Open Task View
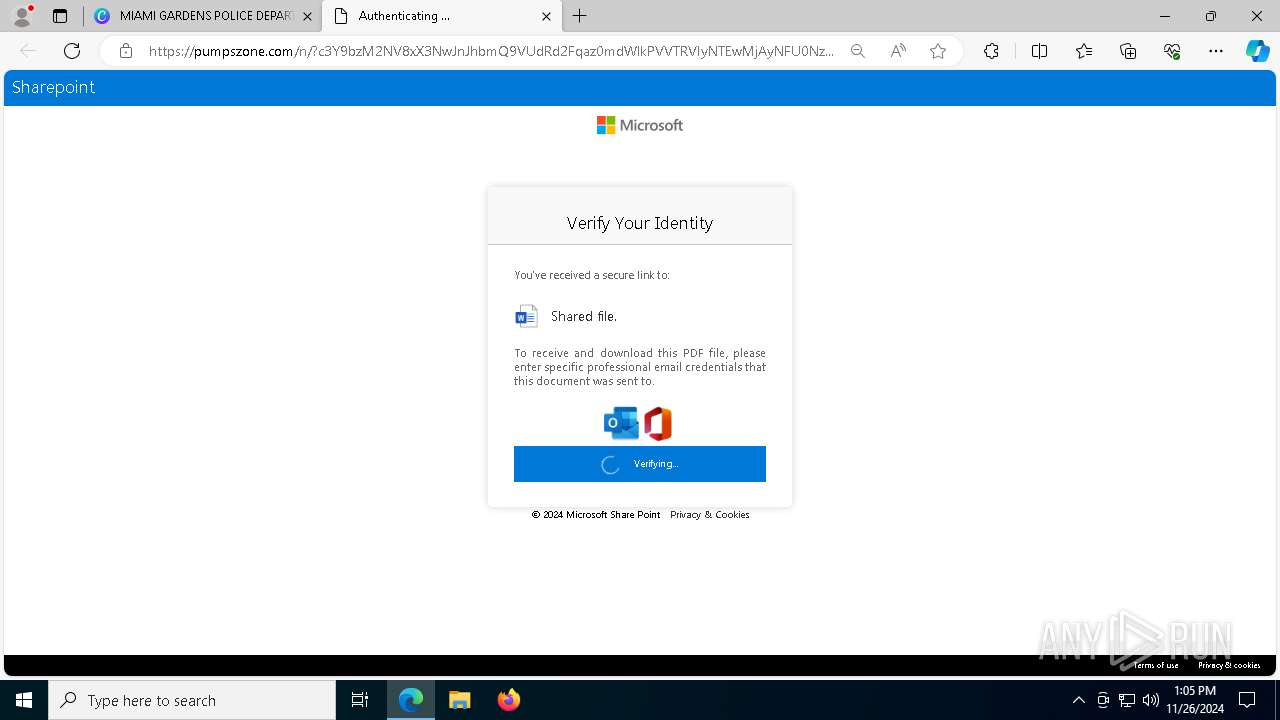The height and width of the screenshot is (720, 1280). pyautogui.click(x=360, y=700)
